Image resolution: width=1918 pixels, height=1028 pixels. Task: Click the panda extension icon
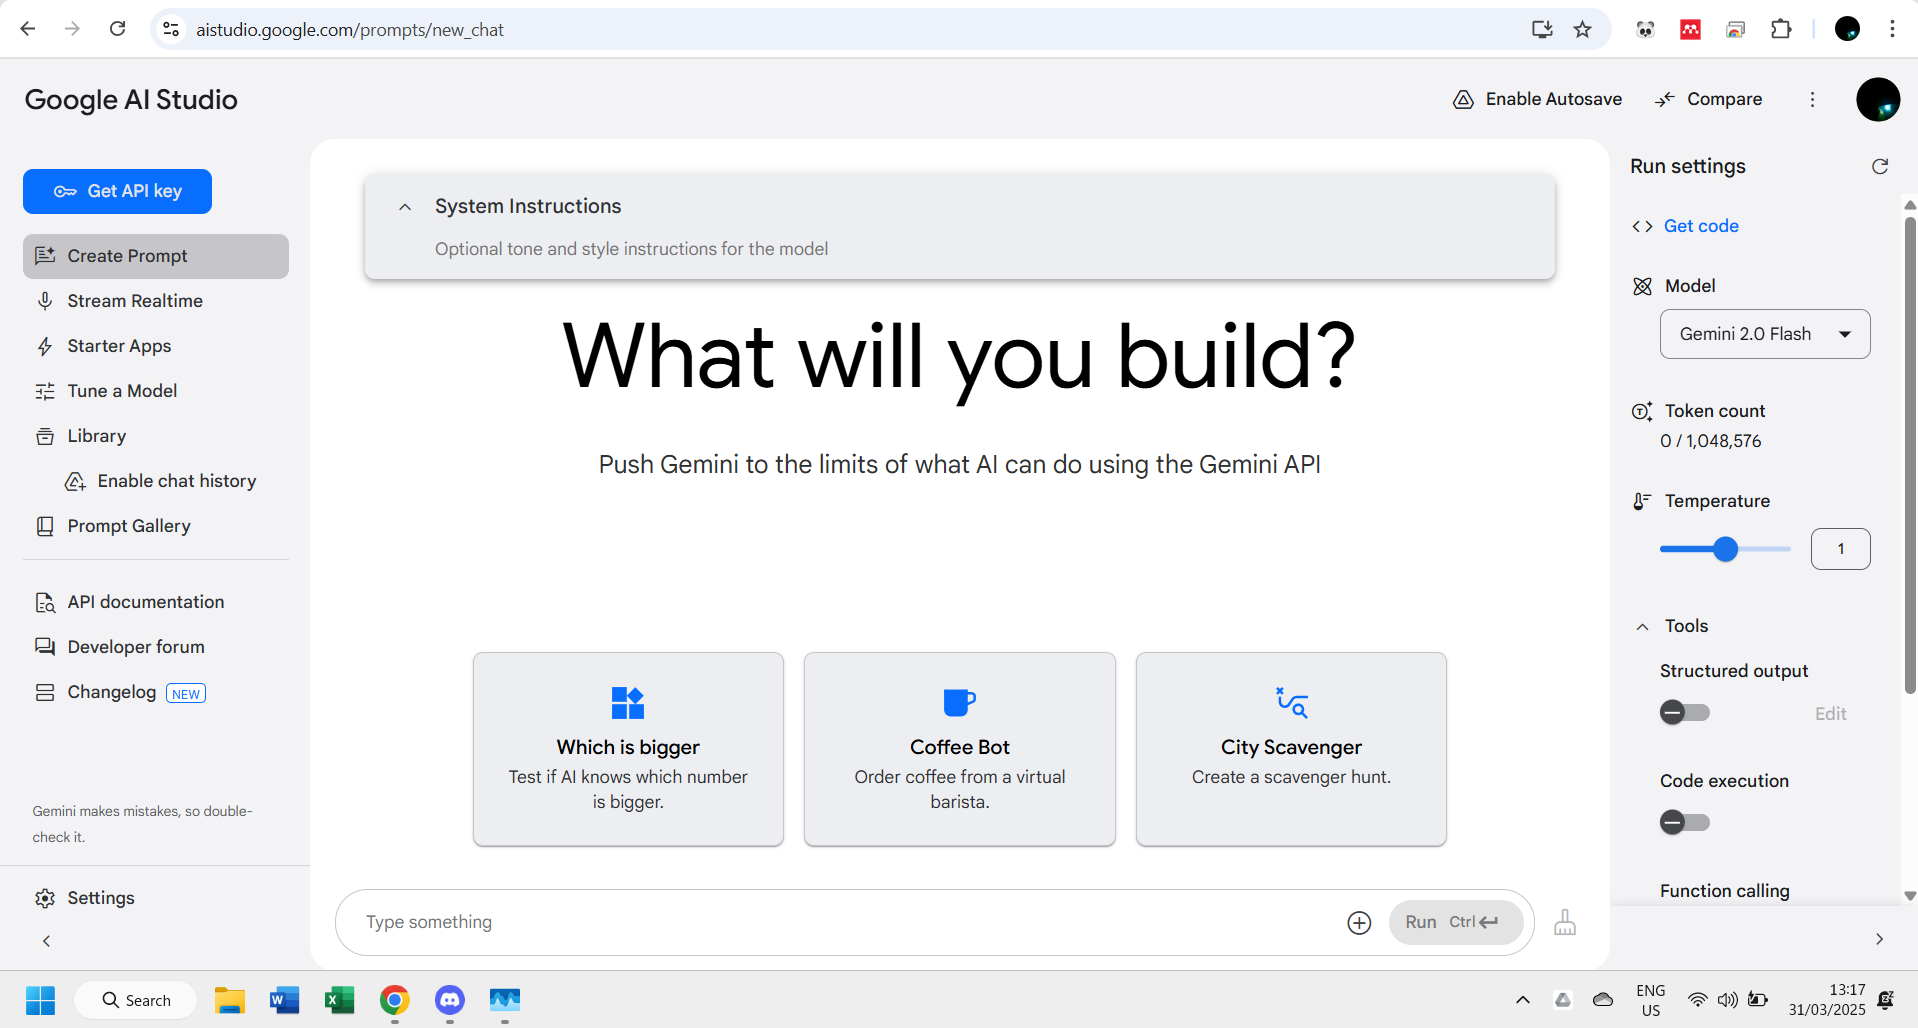click(x=1646, y=29)
